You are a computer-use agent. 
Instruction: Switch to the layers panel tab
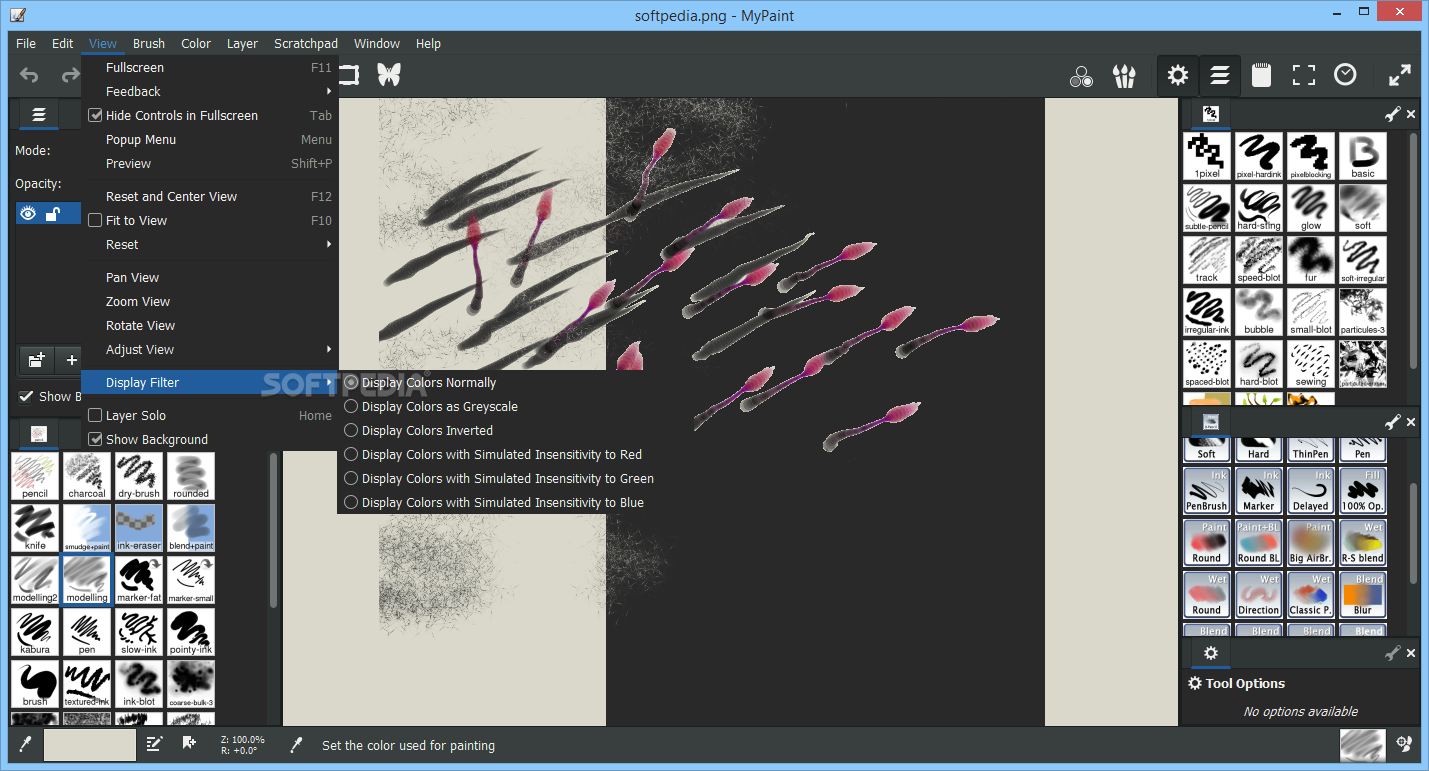pyautogui.click(x=39, y=116)
